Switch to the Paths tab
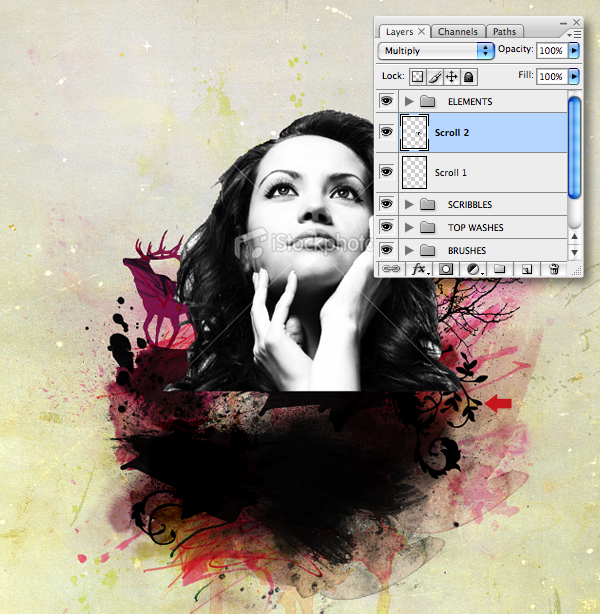This screenshot has height=614, width=600. coord(504,32)
